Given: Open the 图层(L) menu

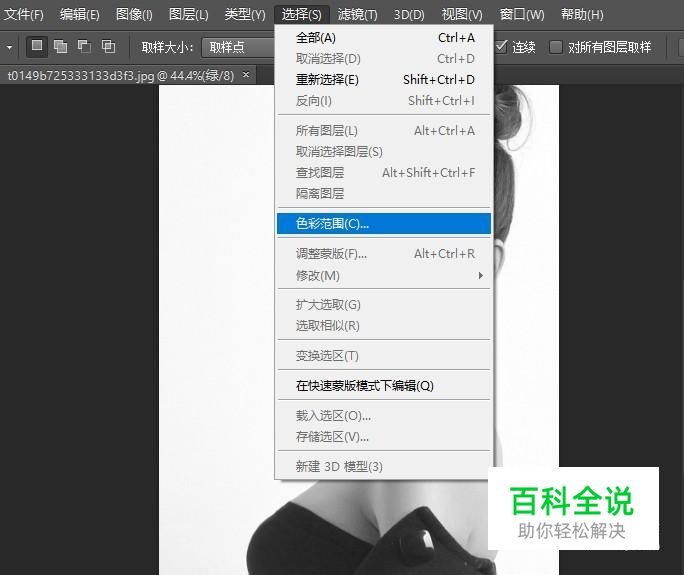Looking at the screenshot, I should (x=188, y=14).
